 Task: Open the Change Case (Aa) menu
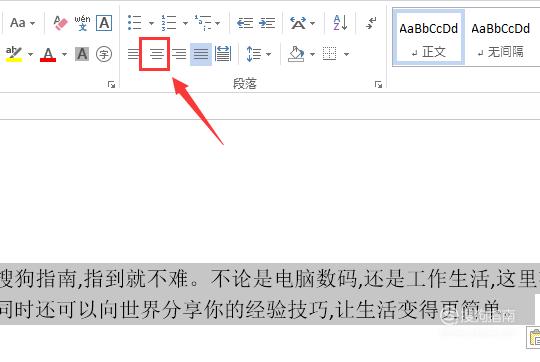tap(22, 23)
